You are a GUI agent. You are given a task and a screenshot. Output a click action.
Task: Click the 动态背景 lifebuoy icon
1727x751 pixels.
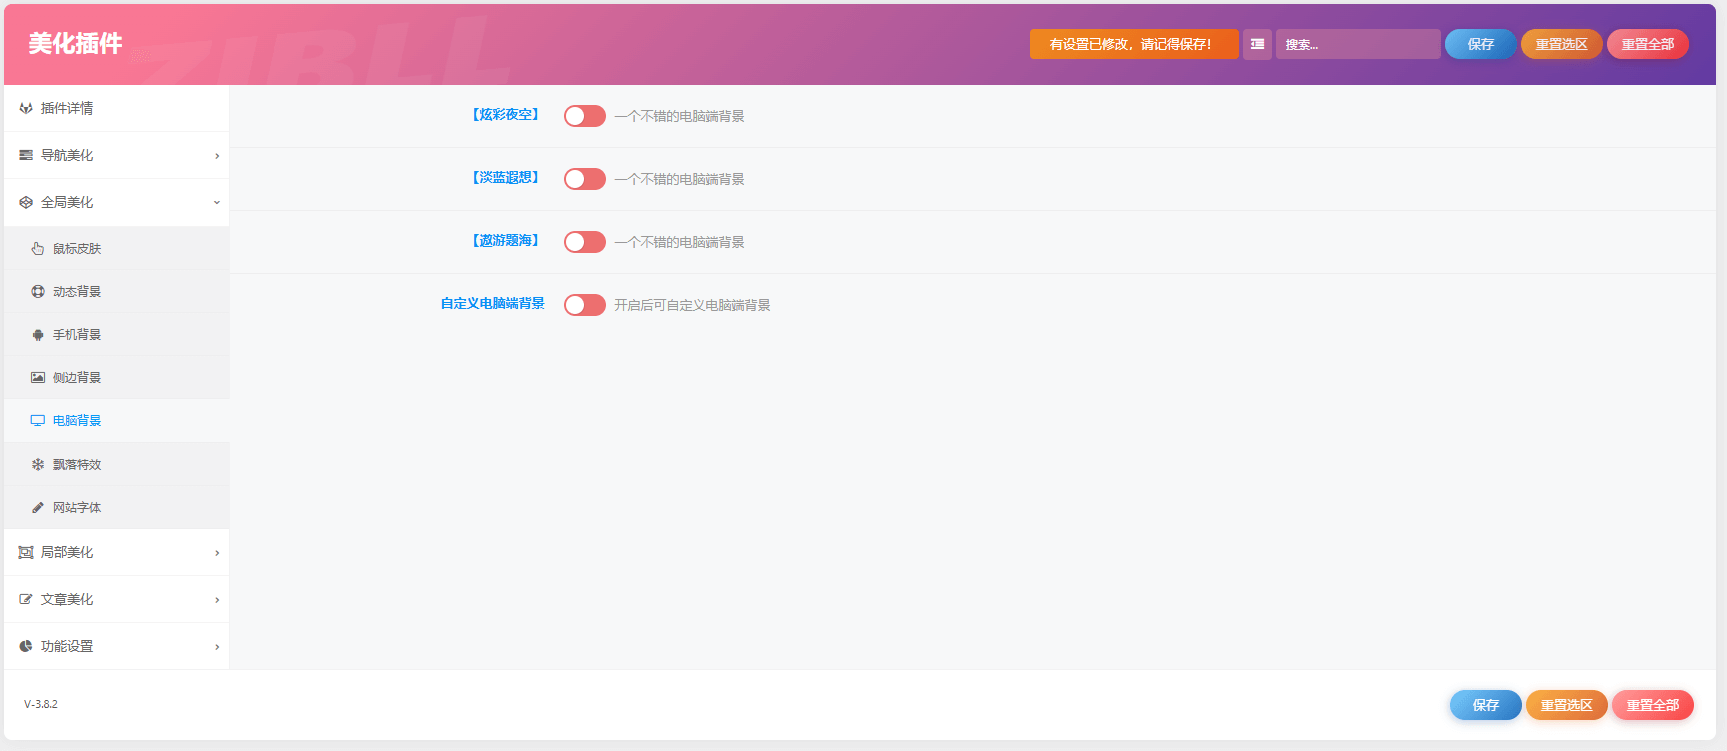(38, 291)
